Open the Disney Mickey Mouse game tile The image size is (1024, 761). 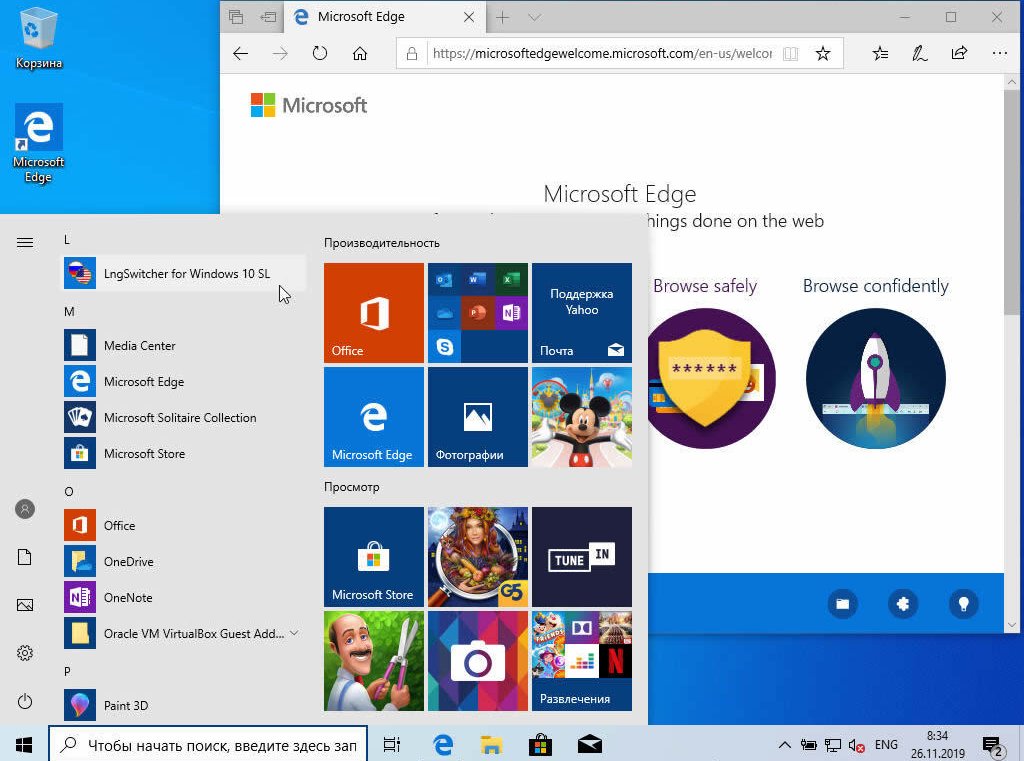coord(582,417)
